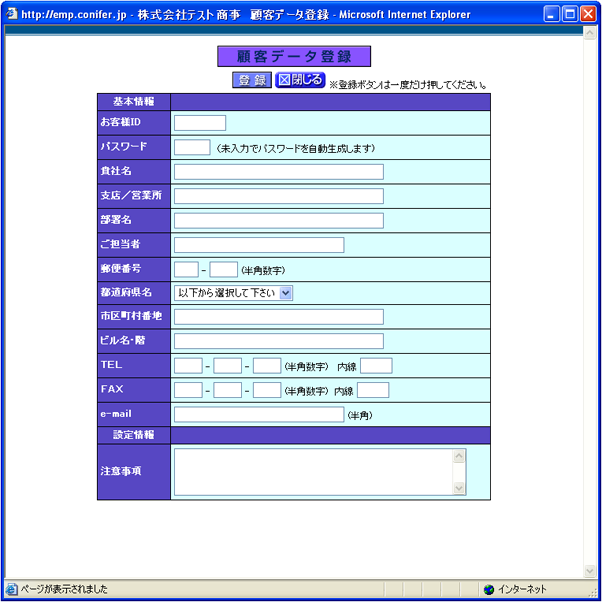Click the 市区町村番地 address field
This screenshot has height=602, width=602.
click(279, 317)
